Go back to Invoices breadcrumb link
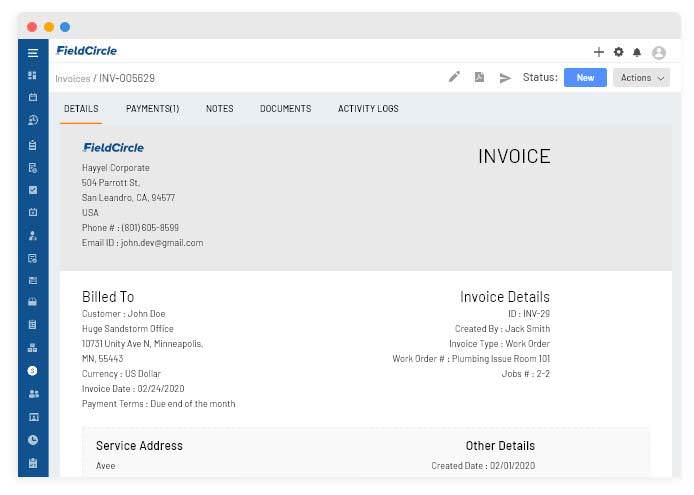 tap(73, 78)
